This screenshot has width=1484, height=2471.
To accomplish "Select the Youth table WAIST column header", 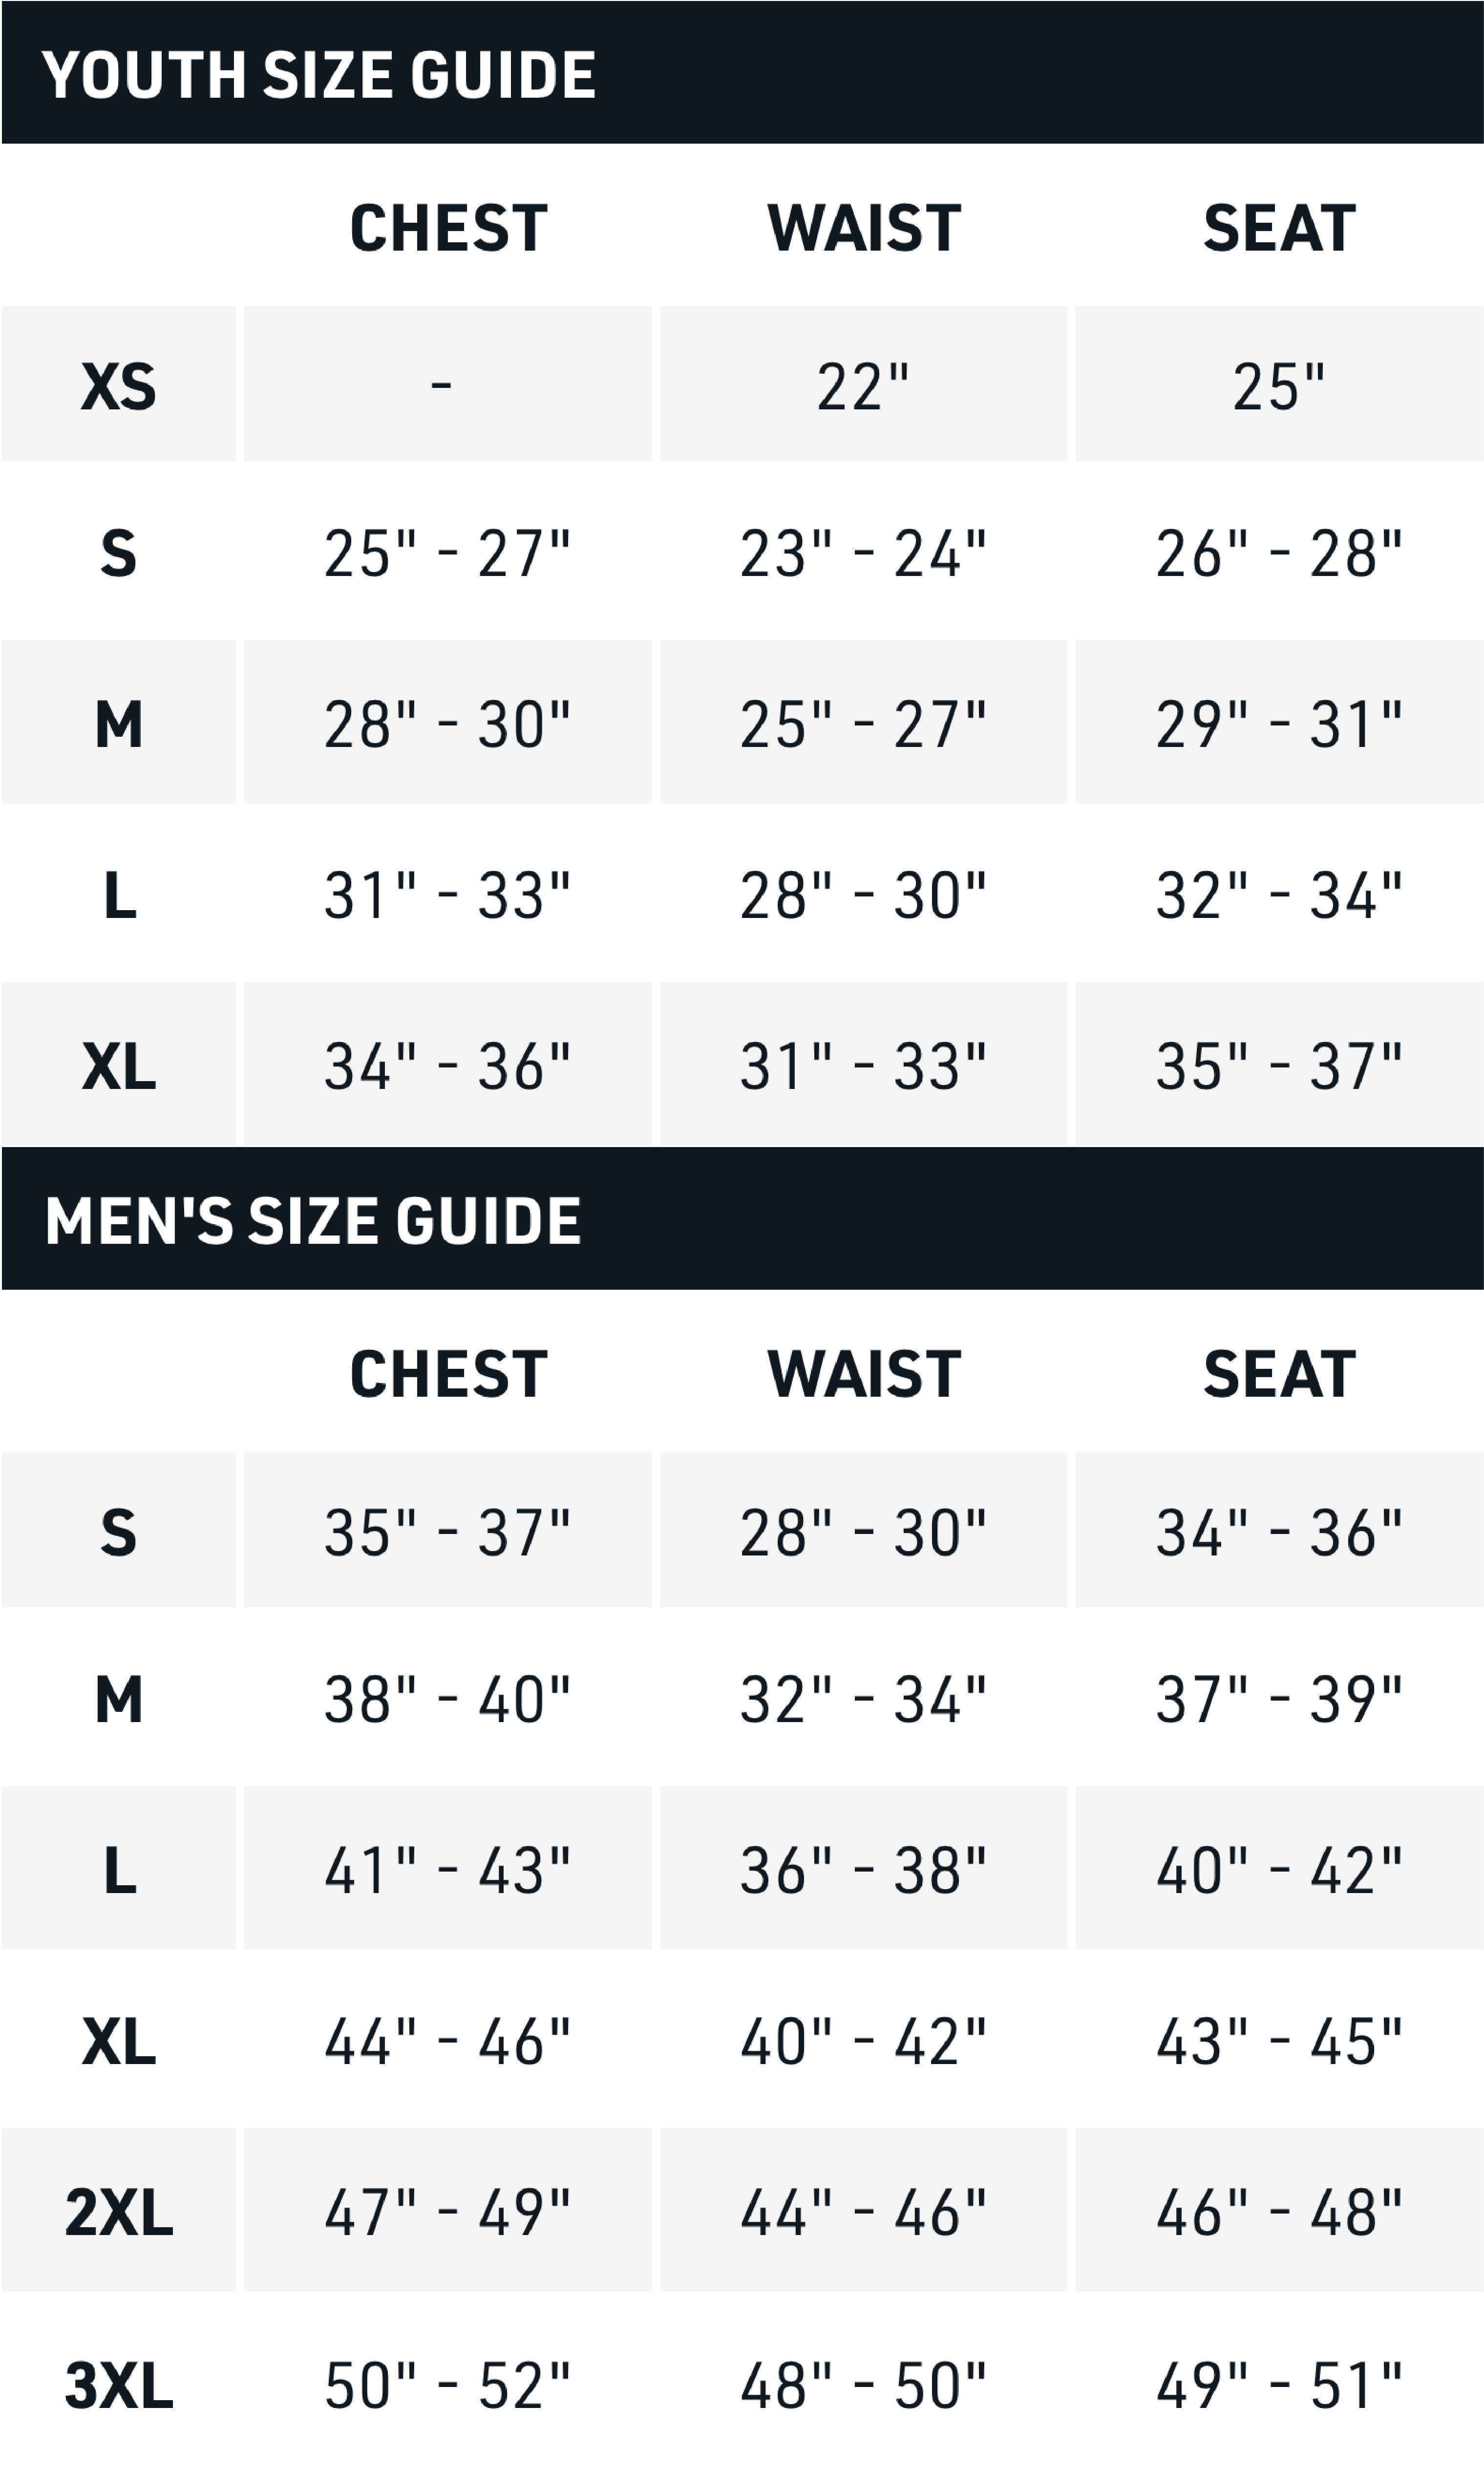I will [x=863, y=228].
